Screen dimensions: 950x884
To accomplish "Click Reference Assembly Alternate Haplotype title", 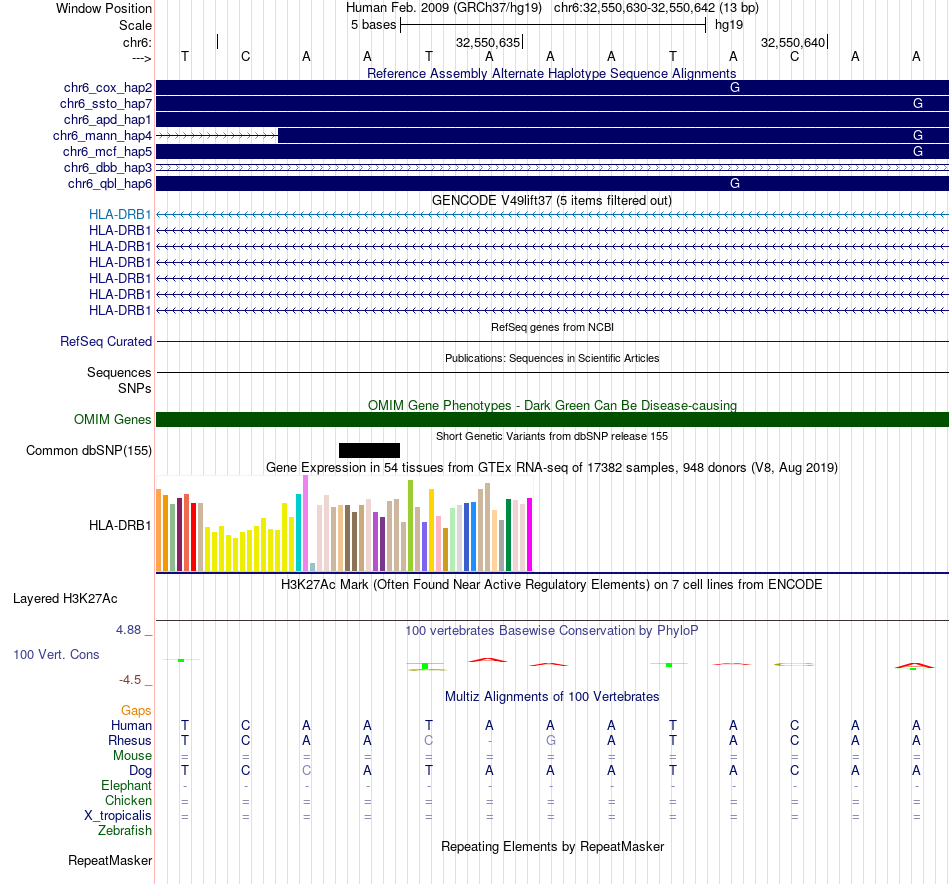I will point(552,73).
